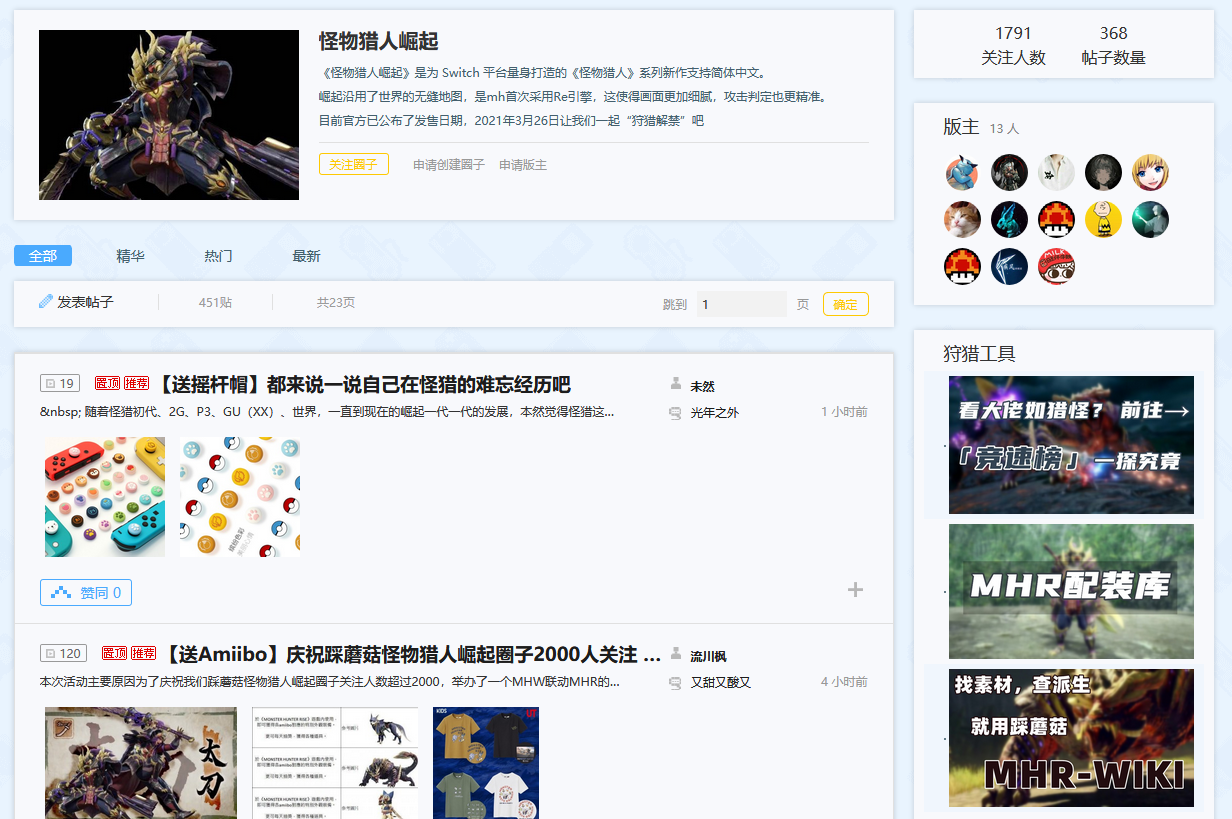
Task: Open the Switch joystick caps thumbnail image
Action: point(105,497)
